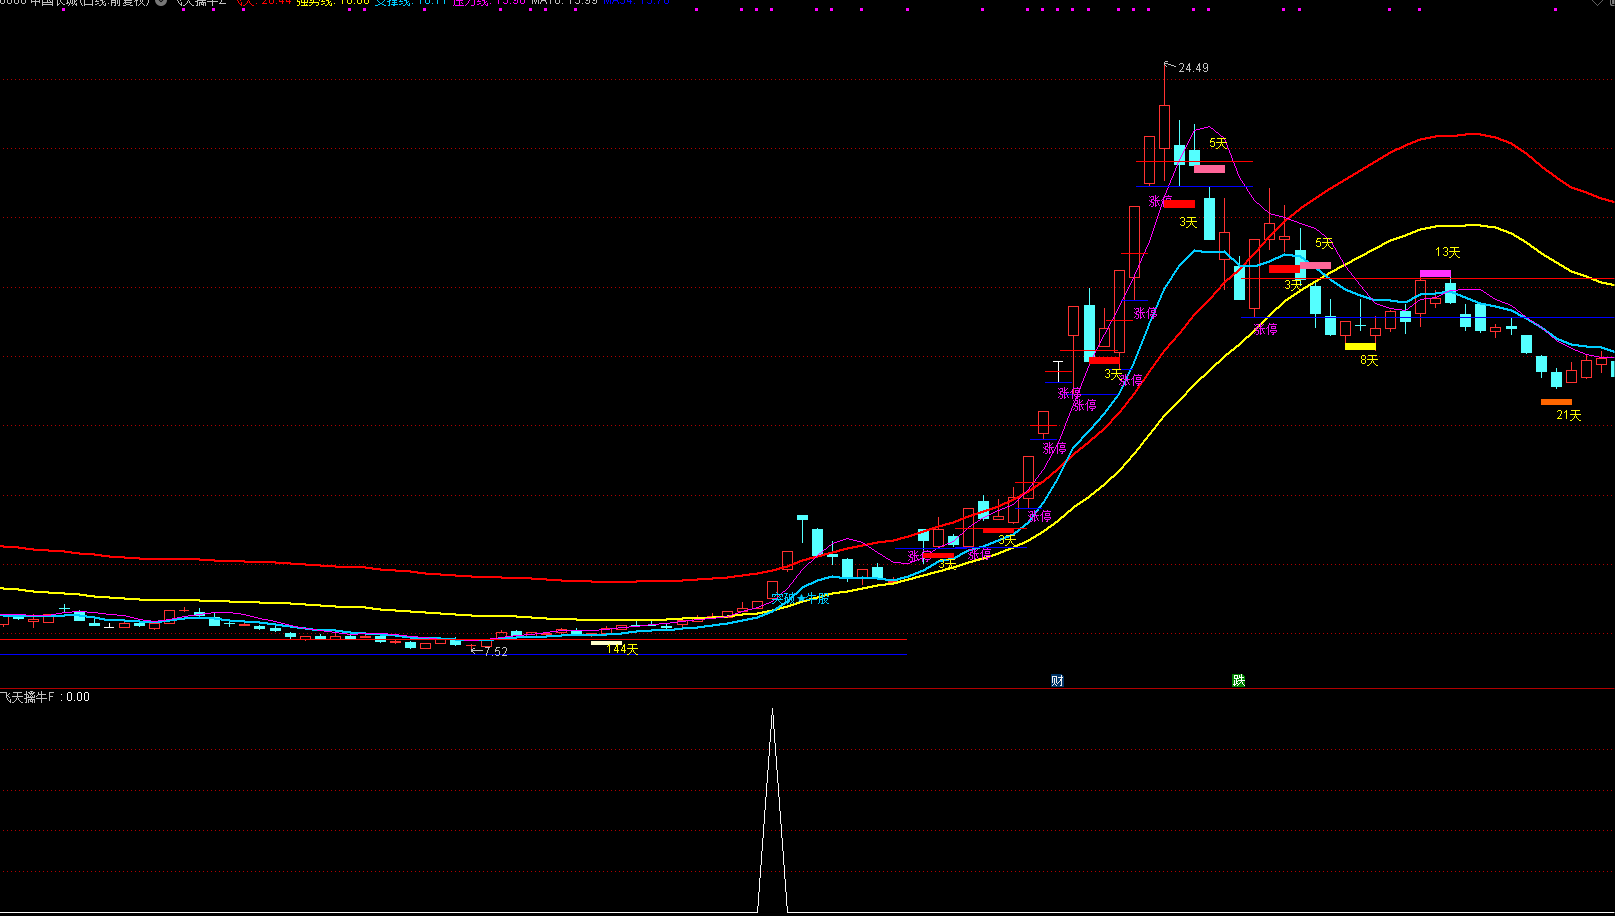Click the peak candlestick under 24.49
The width and height of the screenshot is (1615, 916).
[x=1164, y=126]
